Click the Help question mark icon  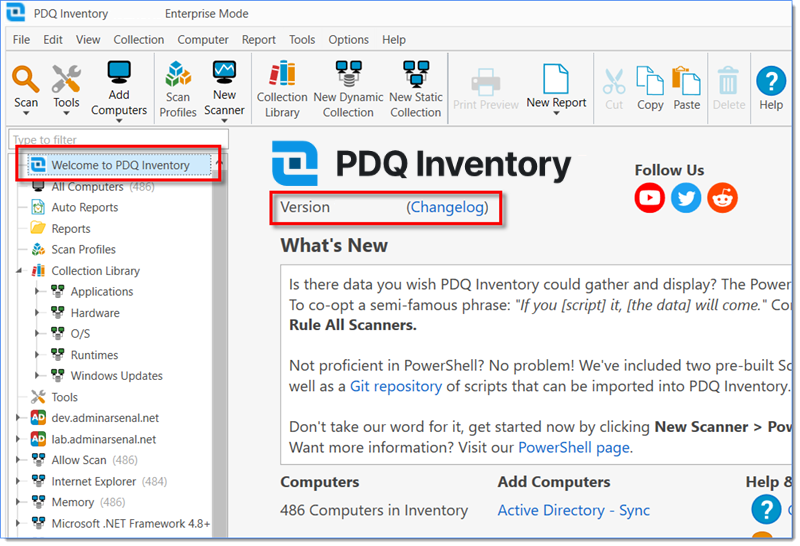pos(770,80)
